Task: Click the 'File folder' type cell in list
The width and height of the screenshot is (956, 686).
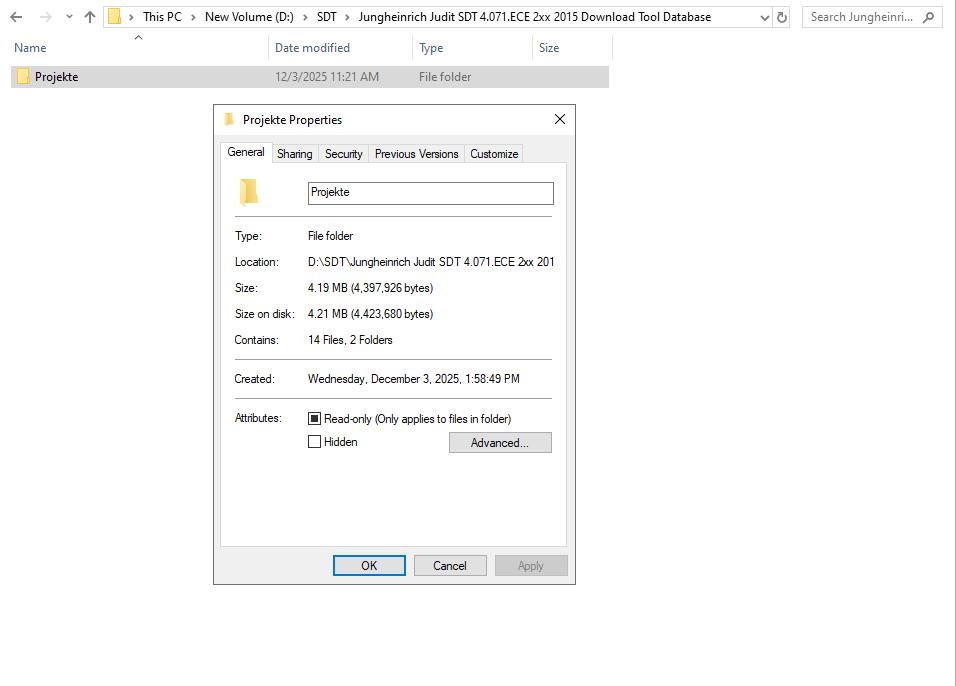Action: tap(444, 77)
